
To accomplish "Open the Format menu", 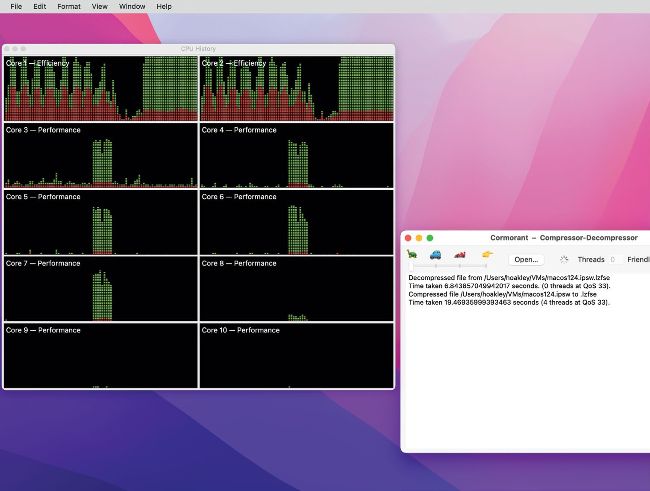I will (x=69, y=6).
